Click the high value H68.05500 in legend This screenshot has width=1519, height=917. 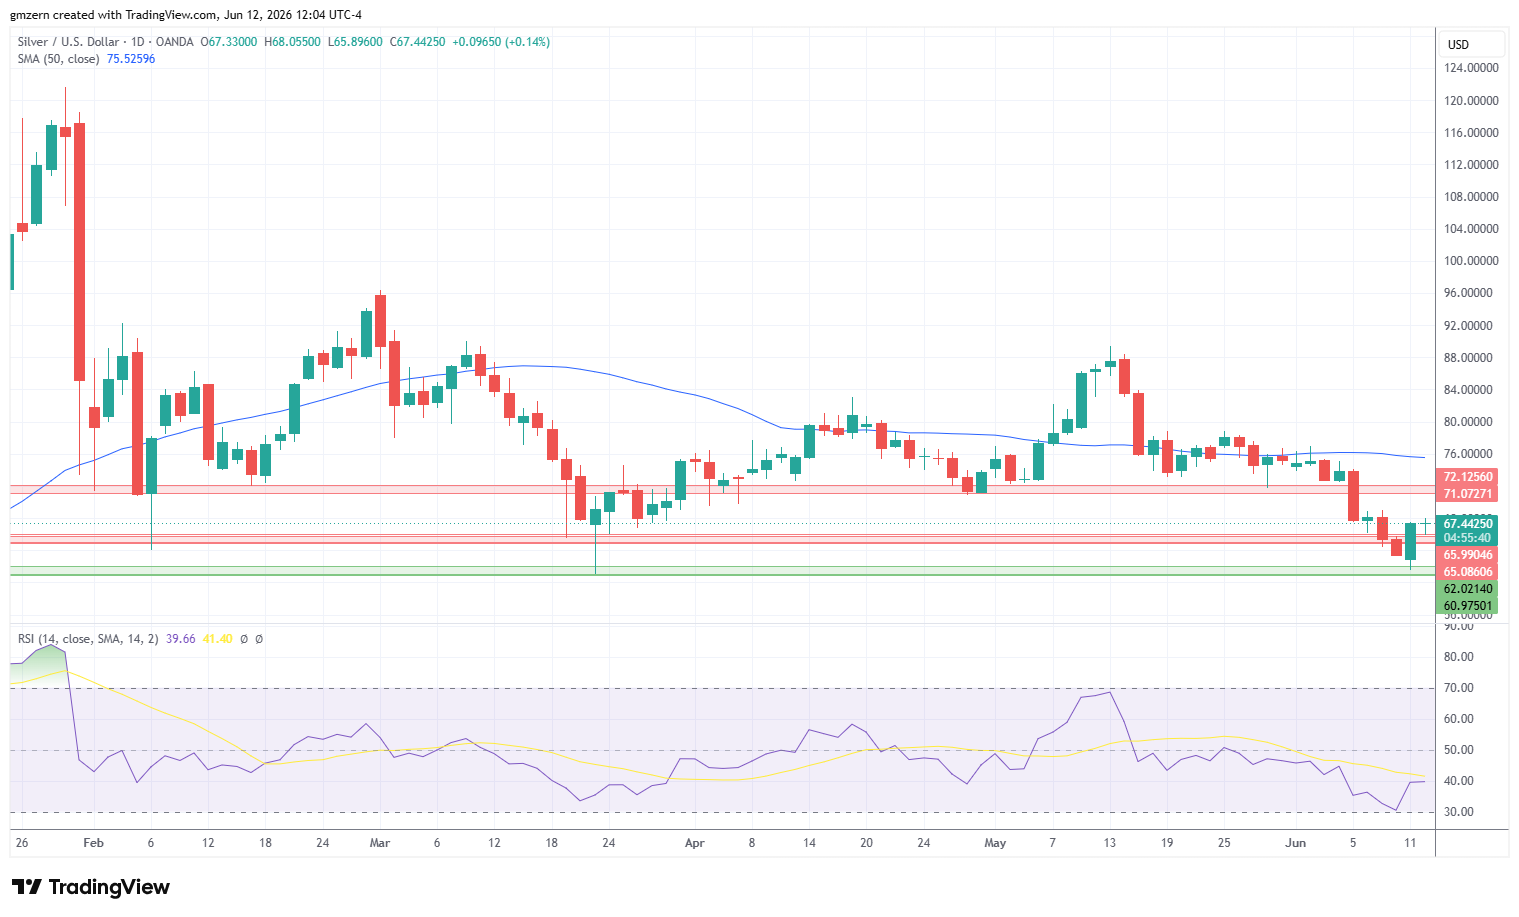click(x=292, y=42)
